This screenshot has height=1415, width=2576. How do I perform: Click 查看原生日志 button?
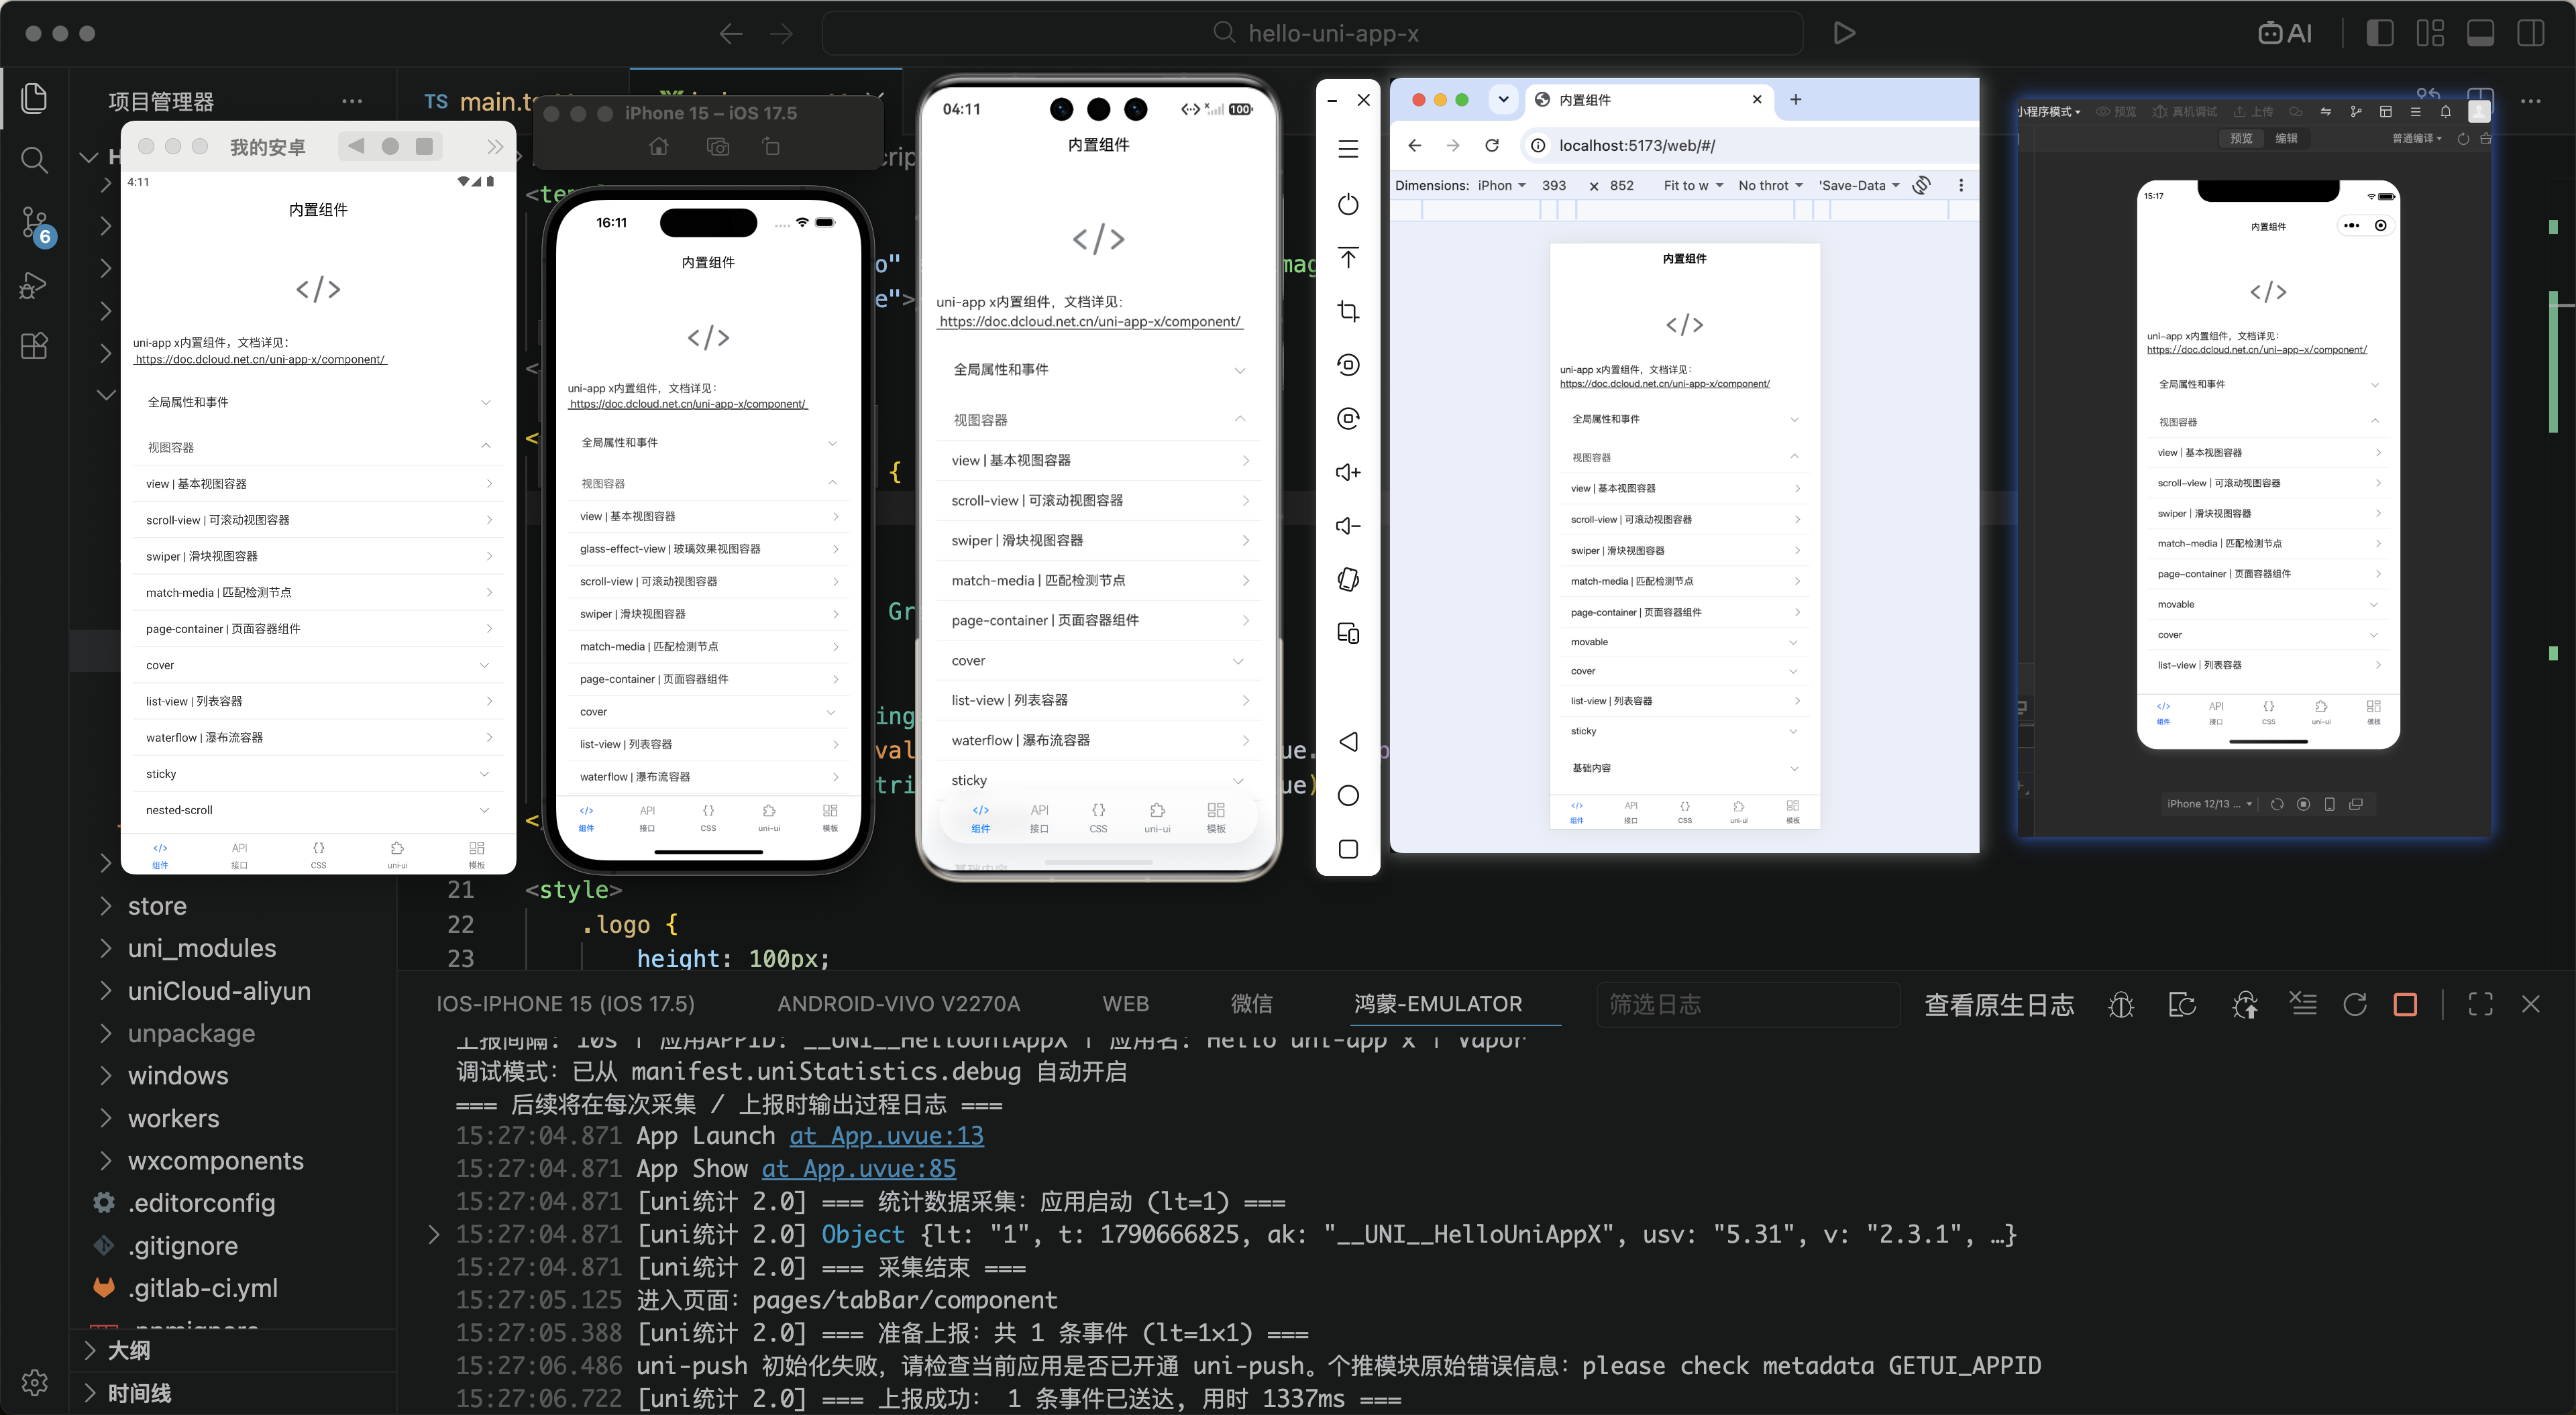click(1998, 1005)
